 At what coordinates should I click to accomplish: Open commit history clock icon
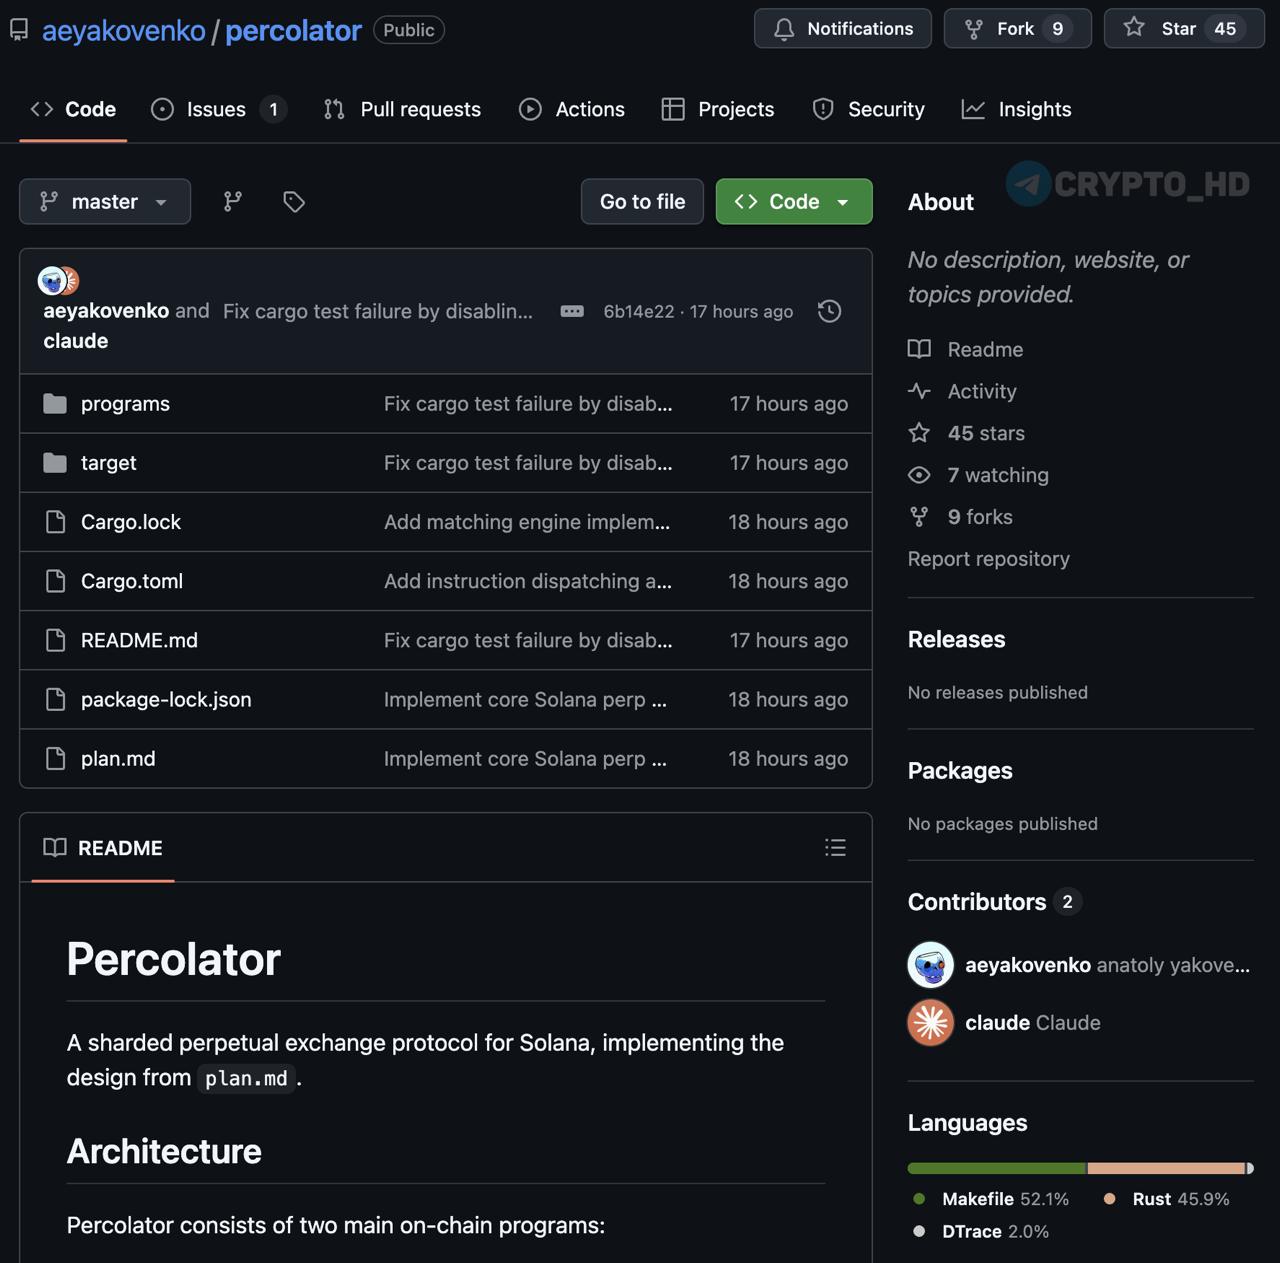click(x=829, y=311)
